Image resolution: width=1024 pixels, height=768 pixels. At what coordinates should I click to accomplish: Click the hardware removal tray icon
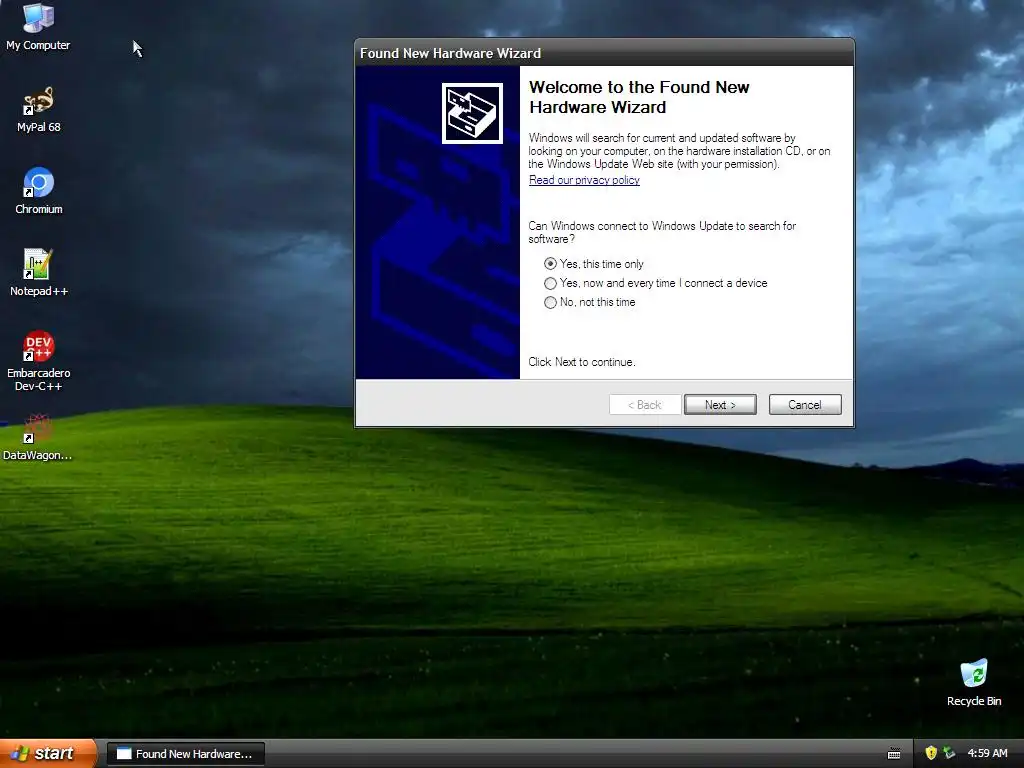[x=949, y=753]
